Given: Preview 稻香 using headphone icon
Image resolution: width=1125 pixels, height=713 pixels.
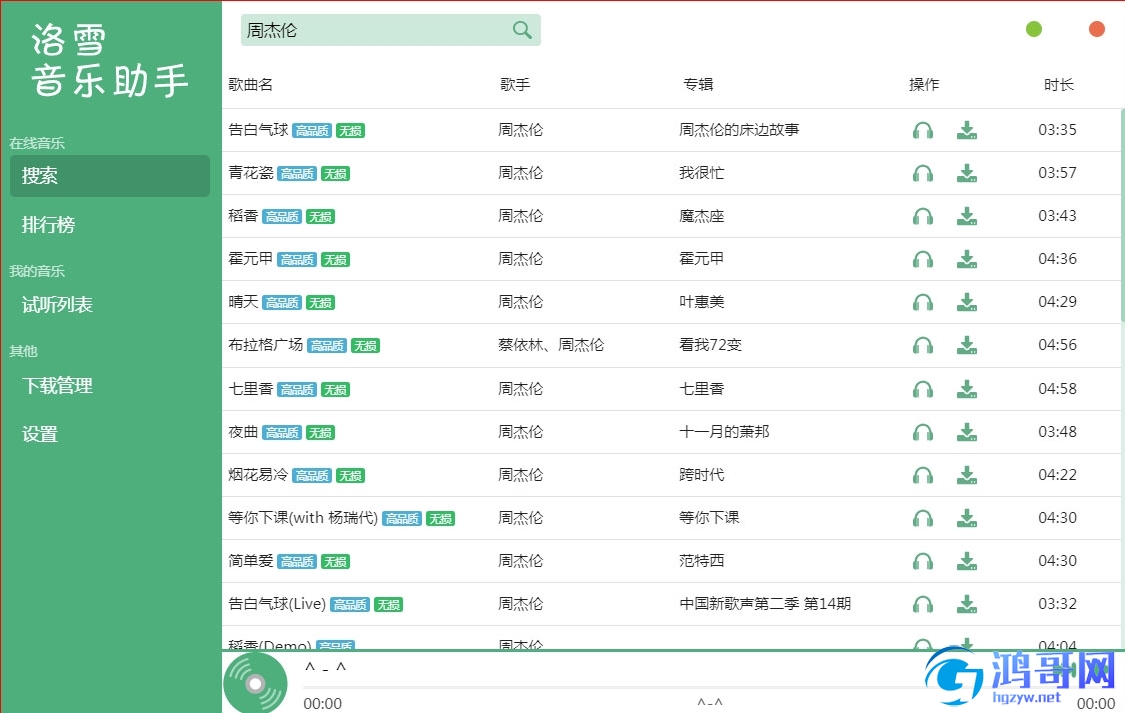Looking at the screenshot, I should [x=923, y=217].
